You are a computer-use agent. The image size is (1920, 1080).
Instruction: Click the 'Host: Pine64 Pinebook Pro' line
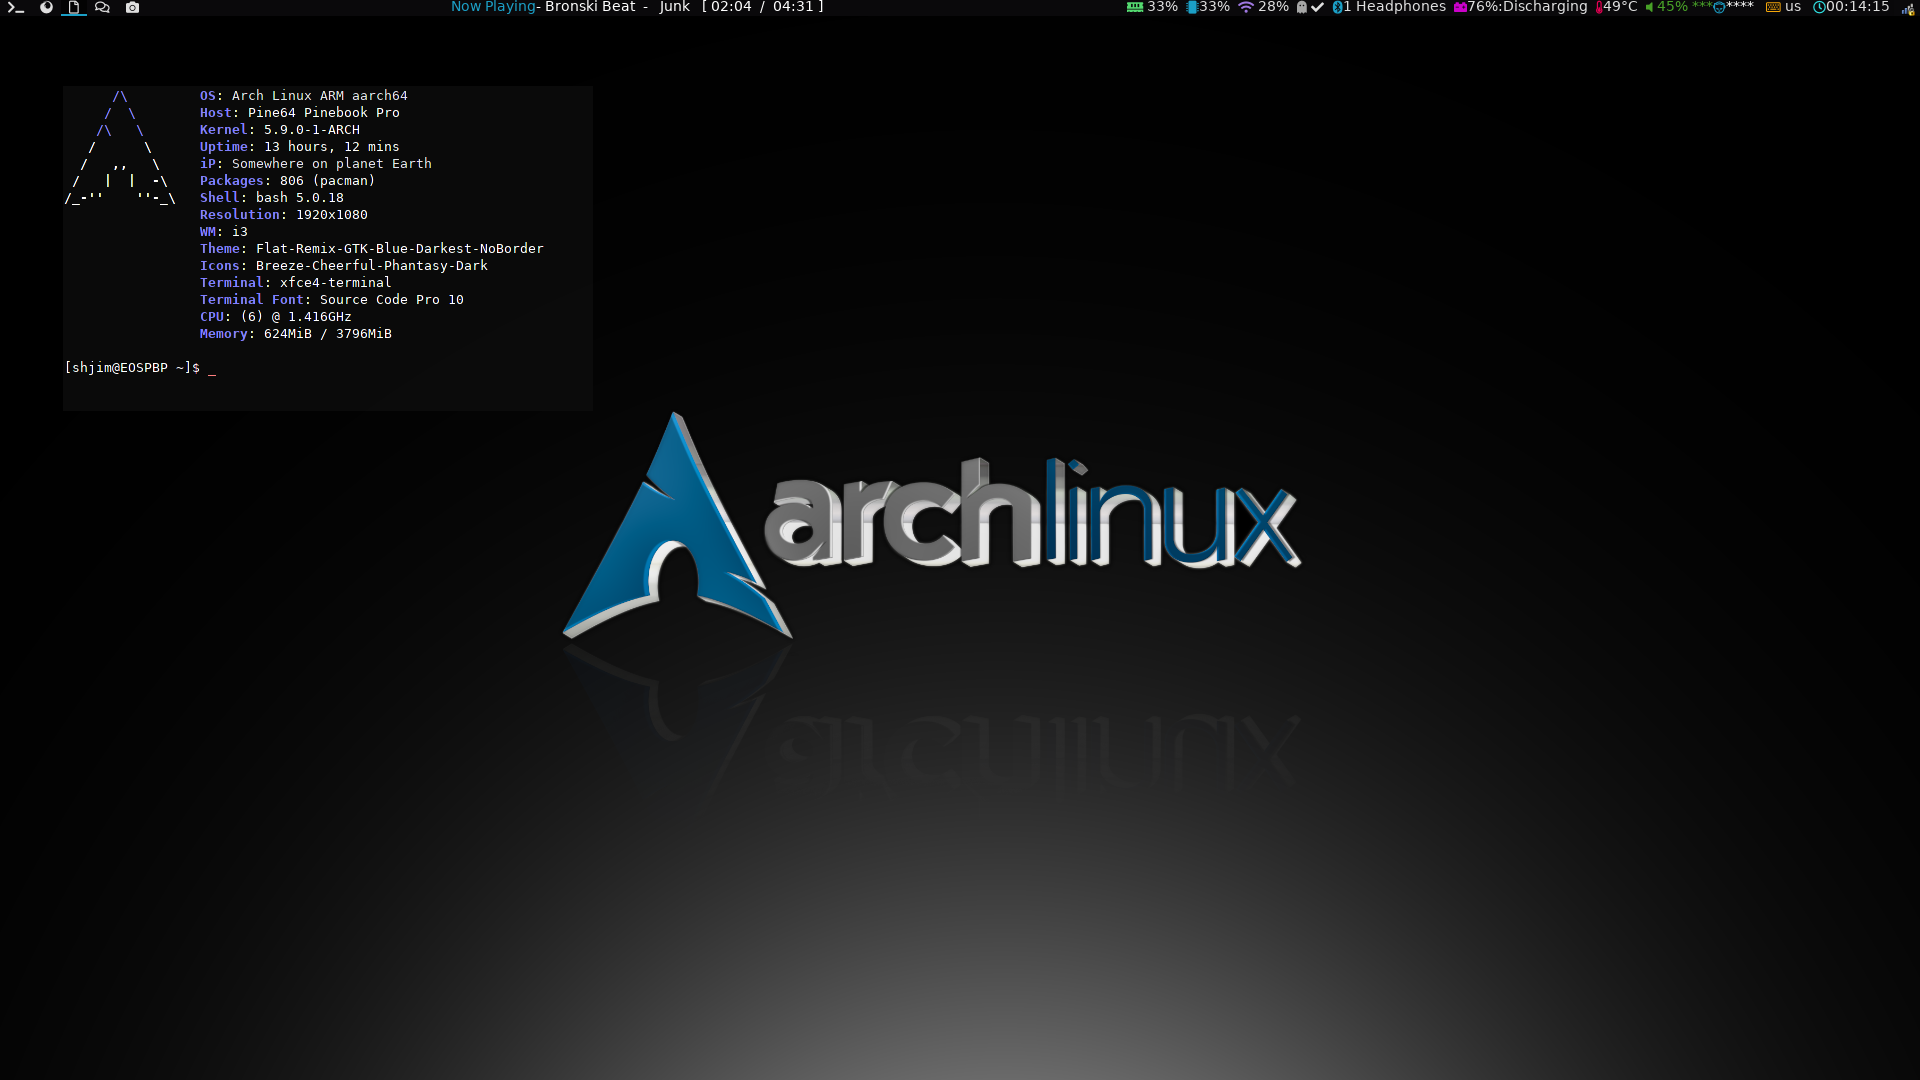[300, 113]
